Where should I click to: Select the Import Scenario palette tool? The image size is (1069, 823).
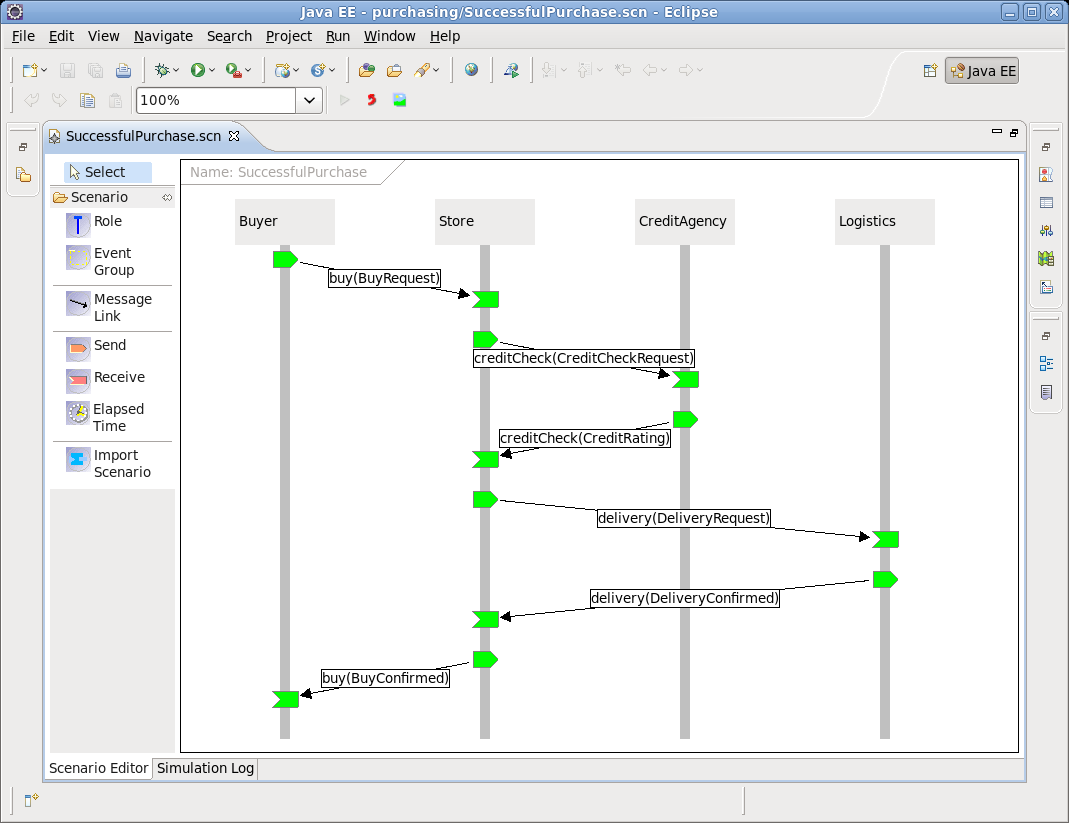[112, 463]
